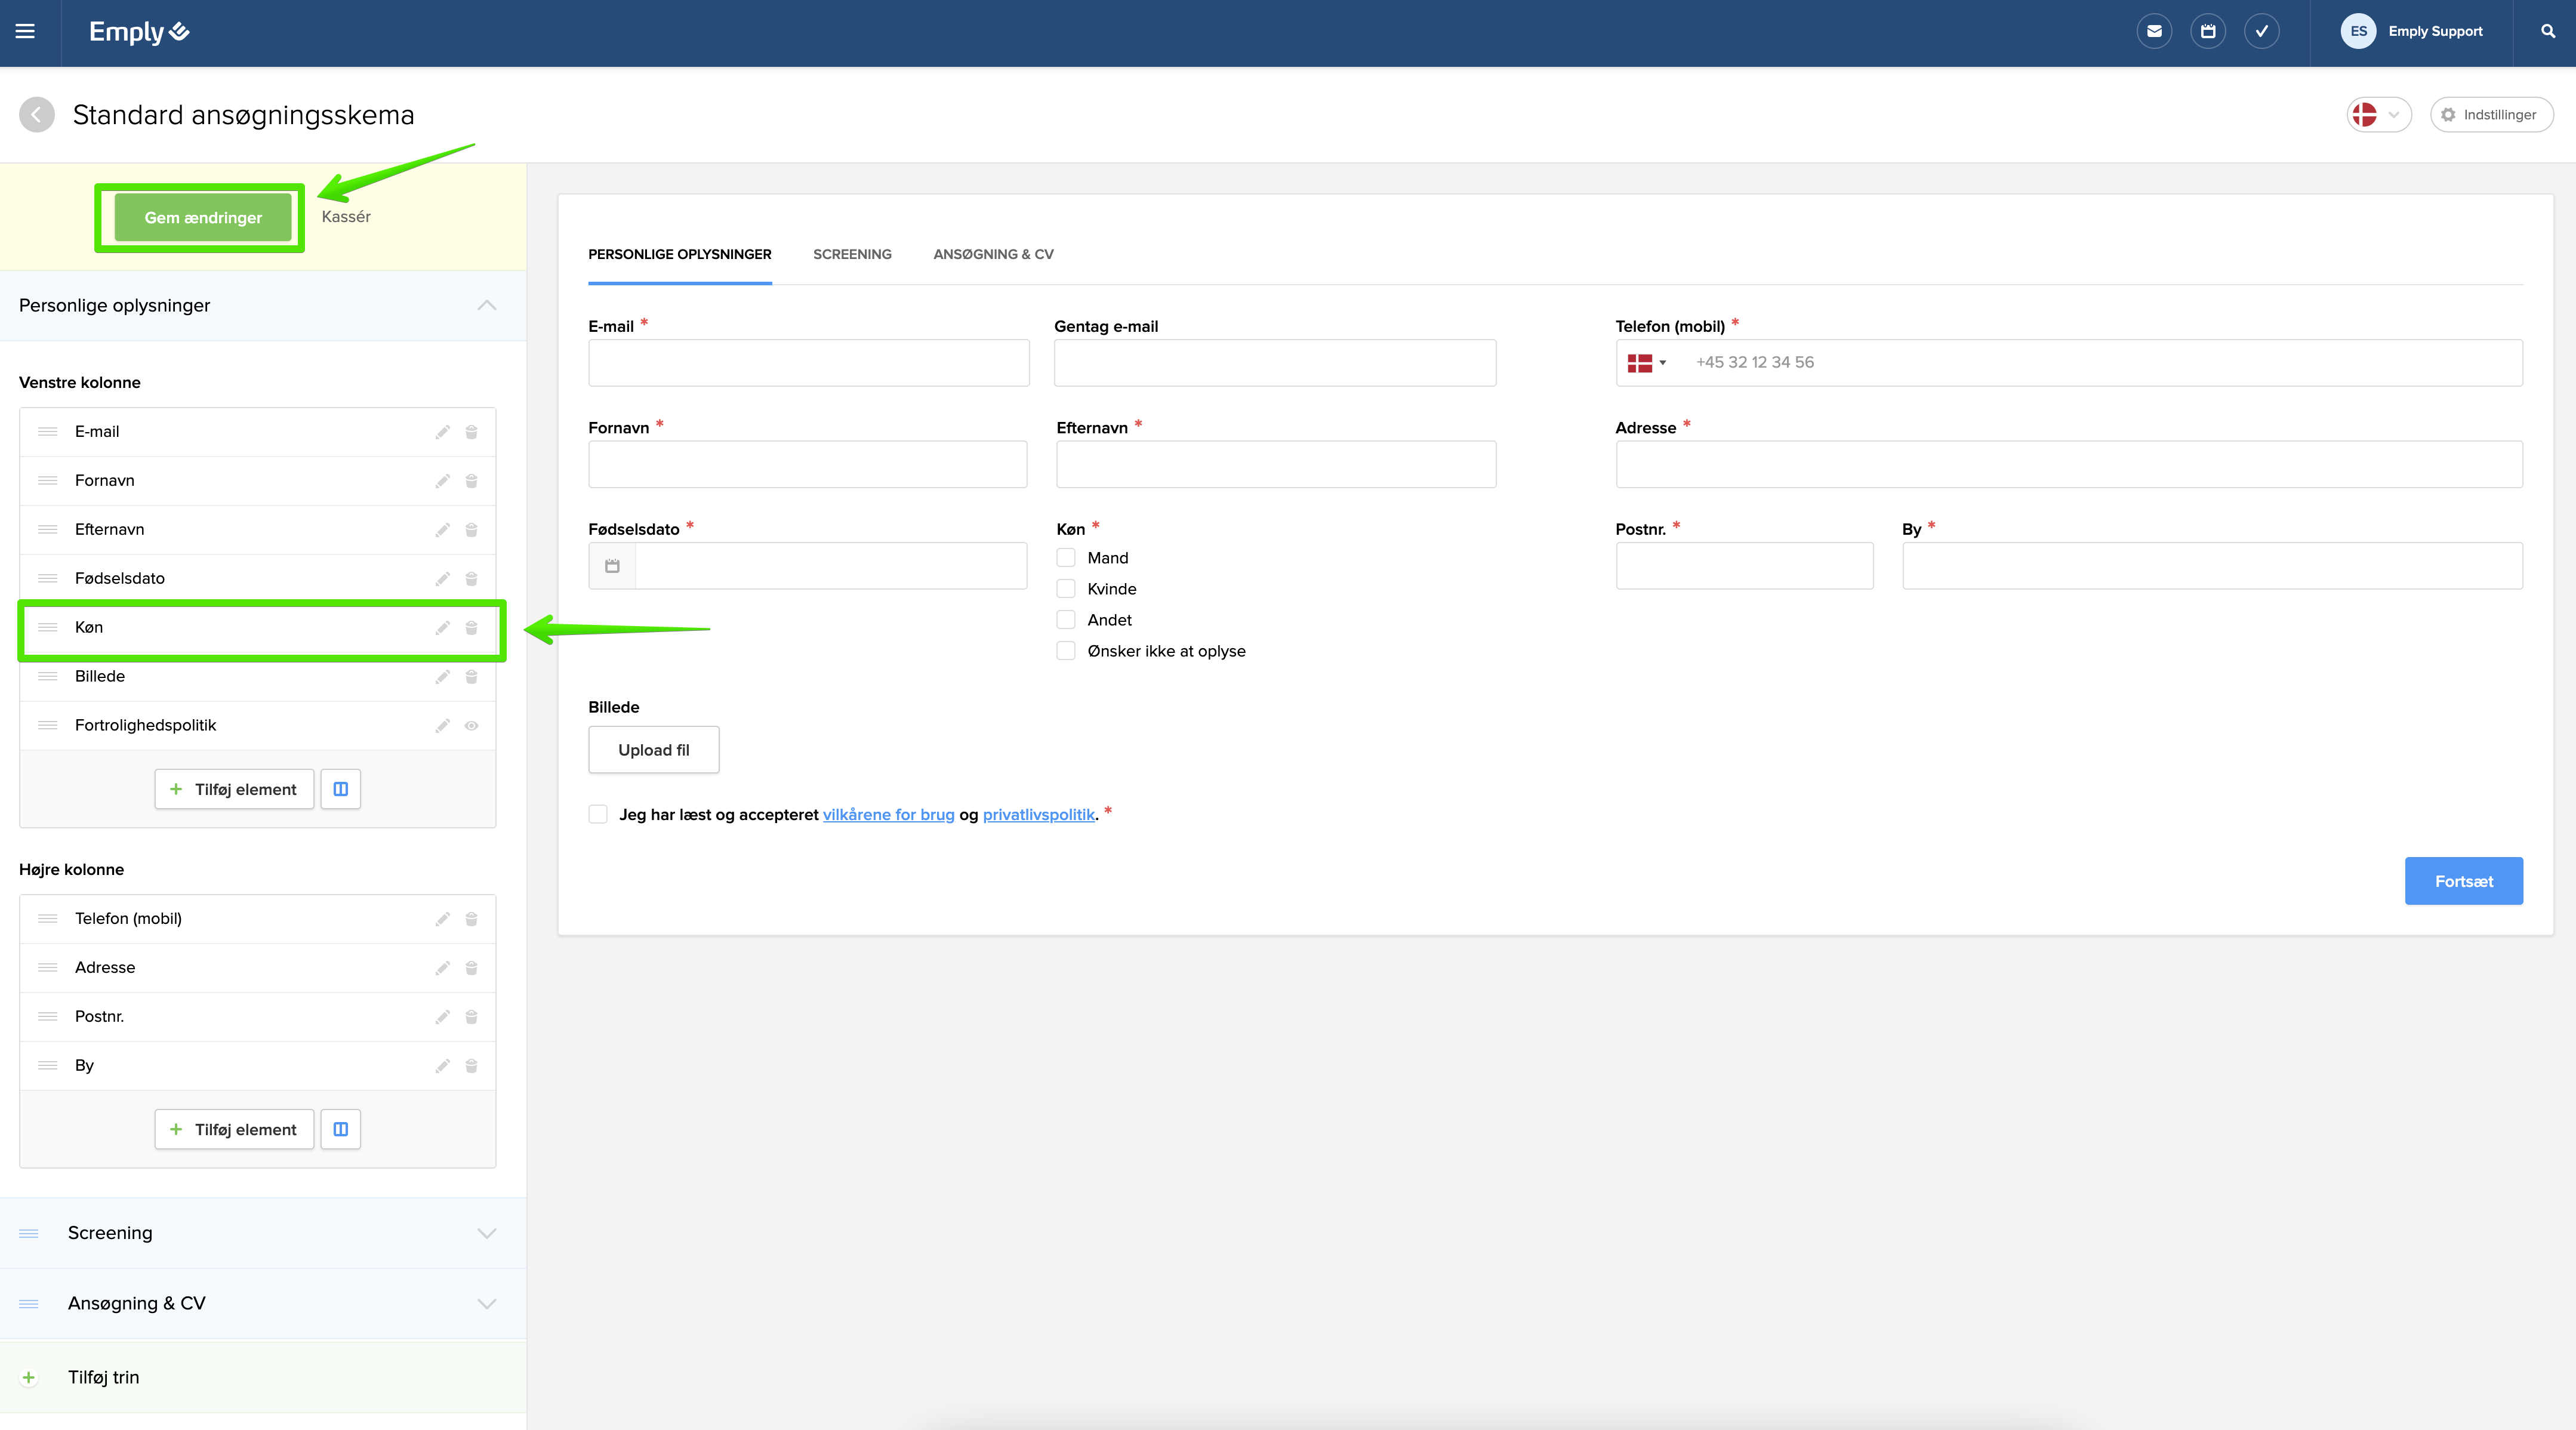Click the Gem ændringer button
Screen dimensions: 2576x1430
point(203,218)
